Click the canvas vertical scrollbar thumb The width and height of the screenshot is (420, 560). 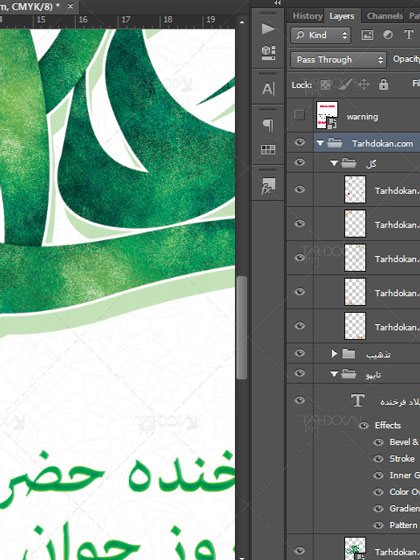pos(242,327)
